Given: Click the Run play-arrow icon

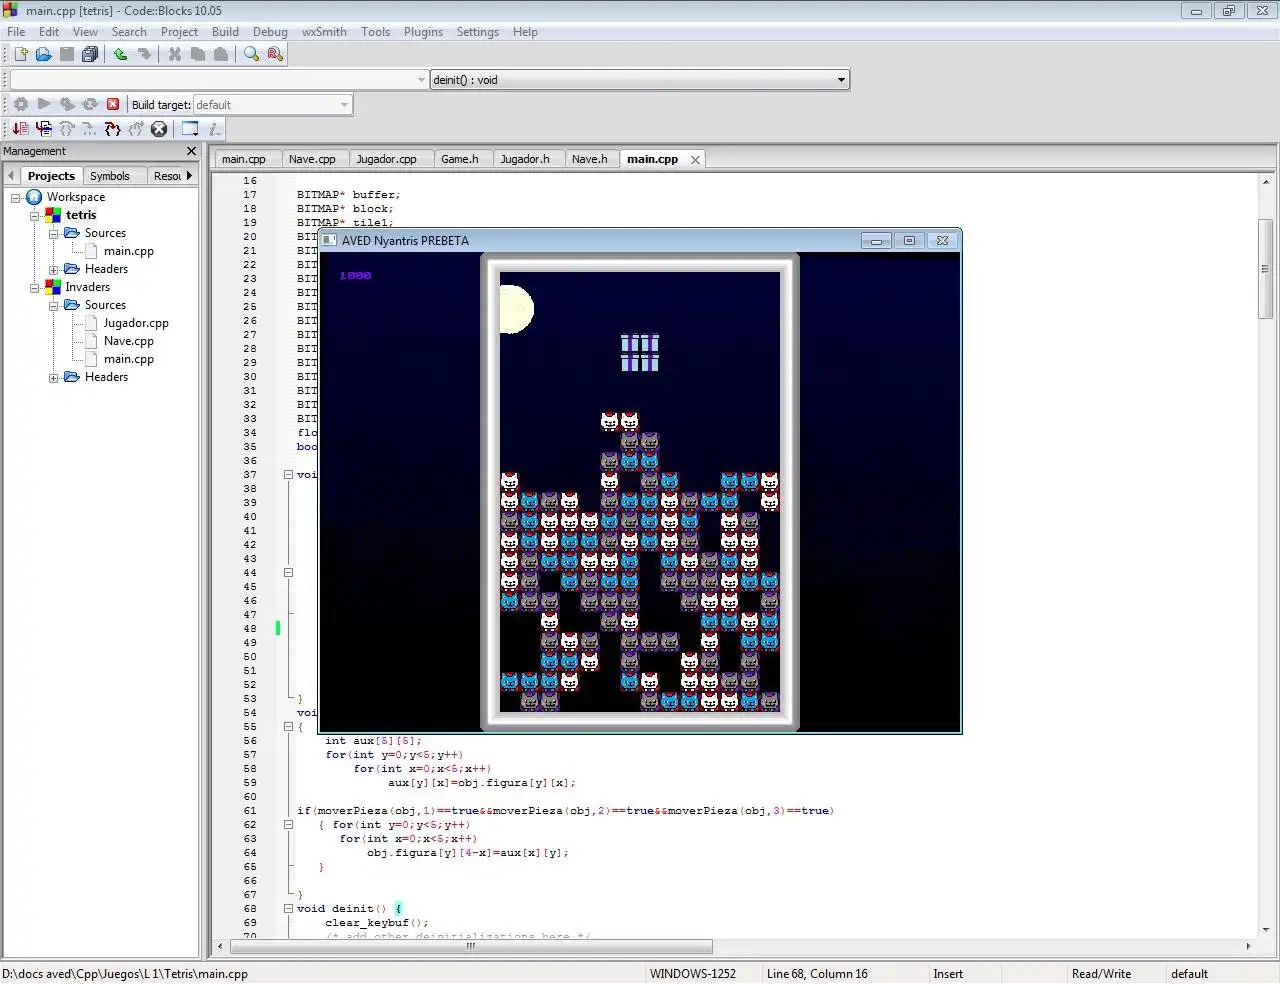Looking at the screenshot, I should pyautogui.click(x=44, y=104).
